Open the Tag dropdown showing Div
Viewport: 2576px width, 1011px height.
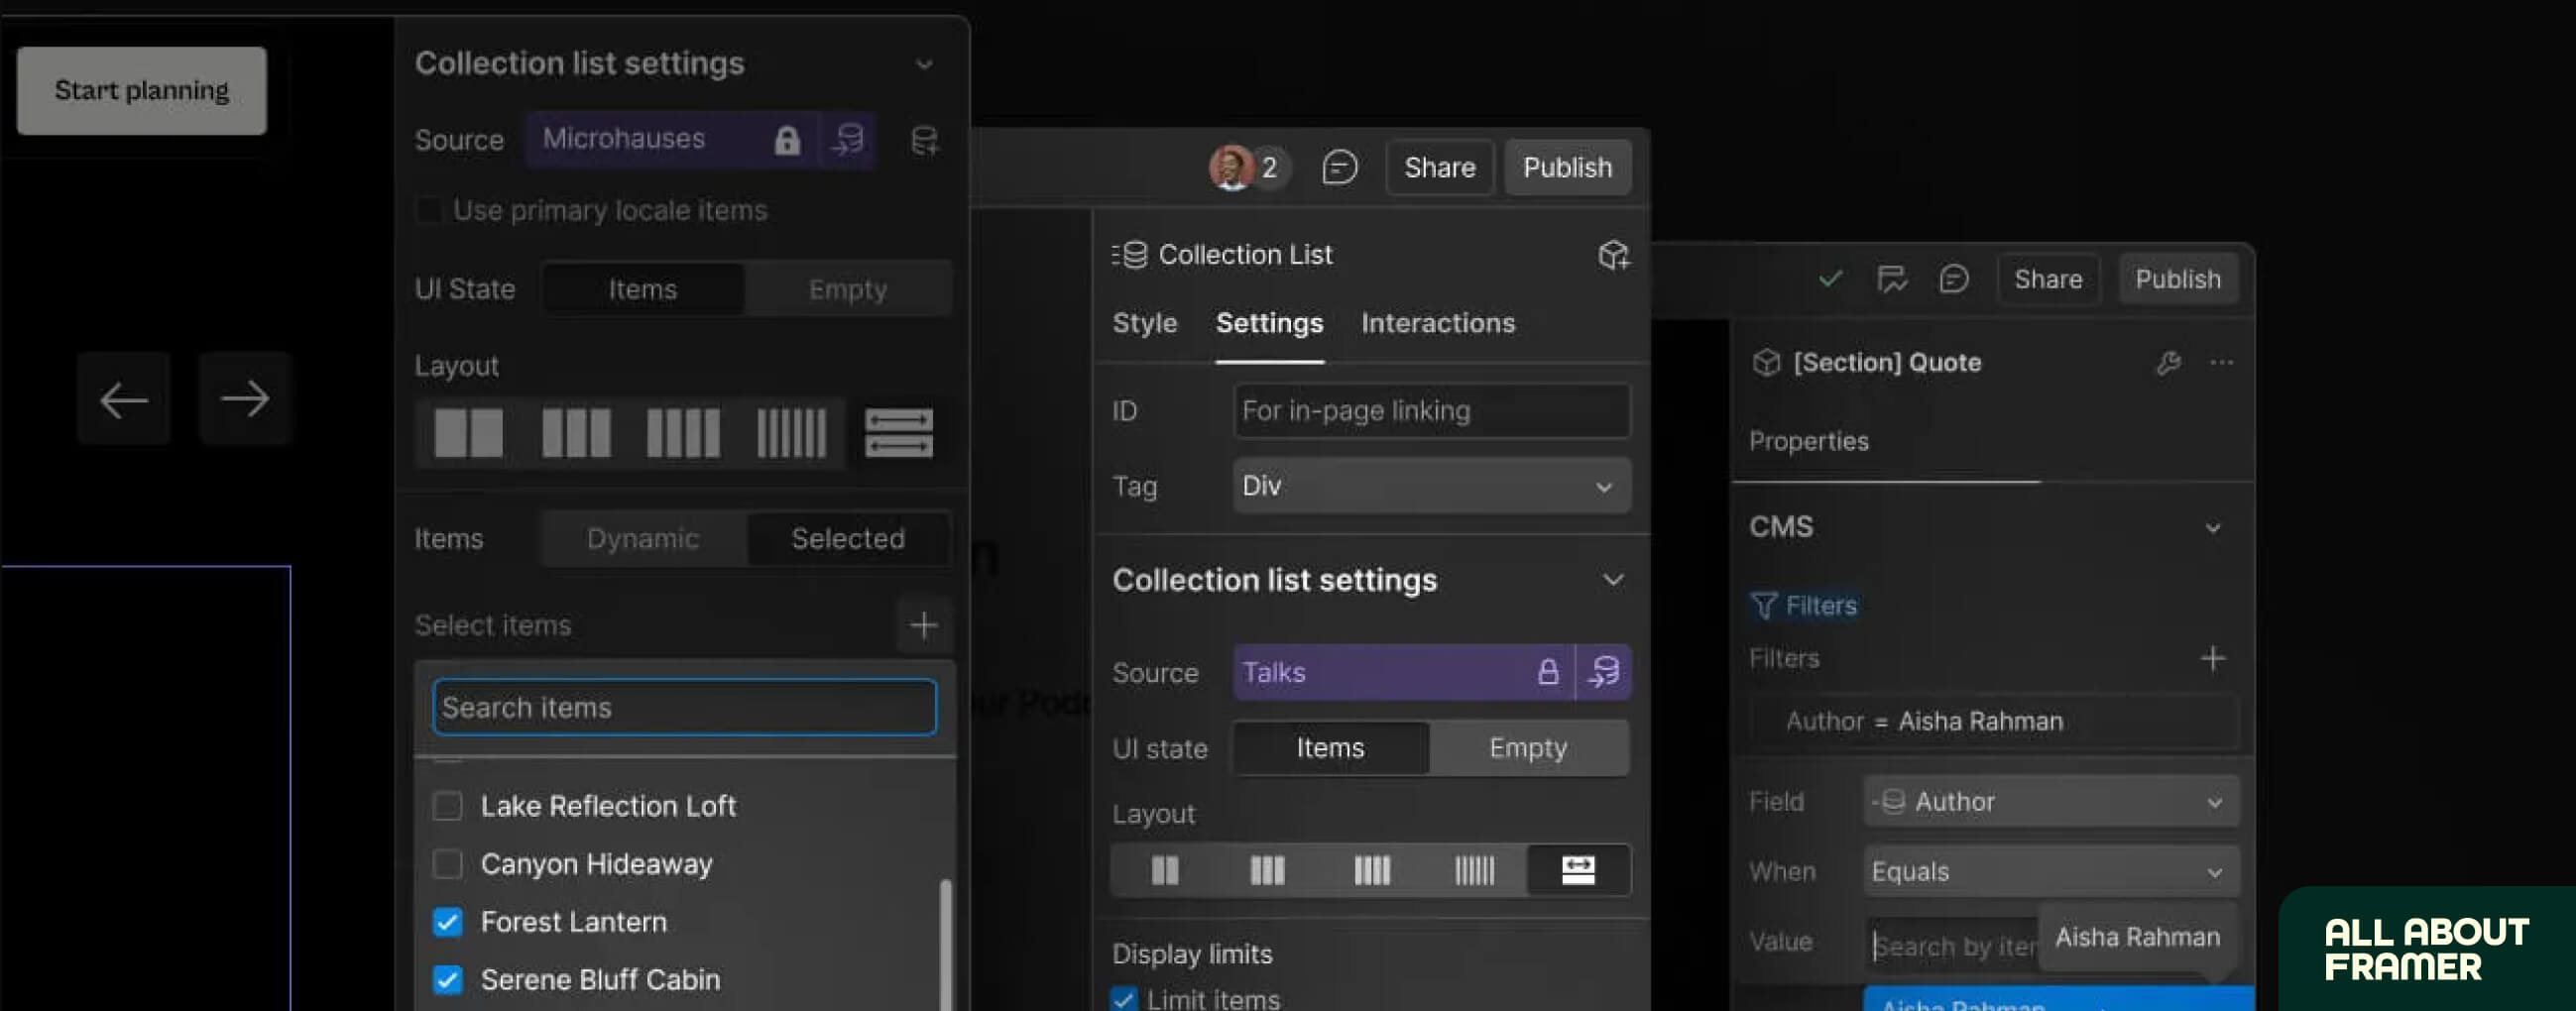[1430, 486]
